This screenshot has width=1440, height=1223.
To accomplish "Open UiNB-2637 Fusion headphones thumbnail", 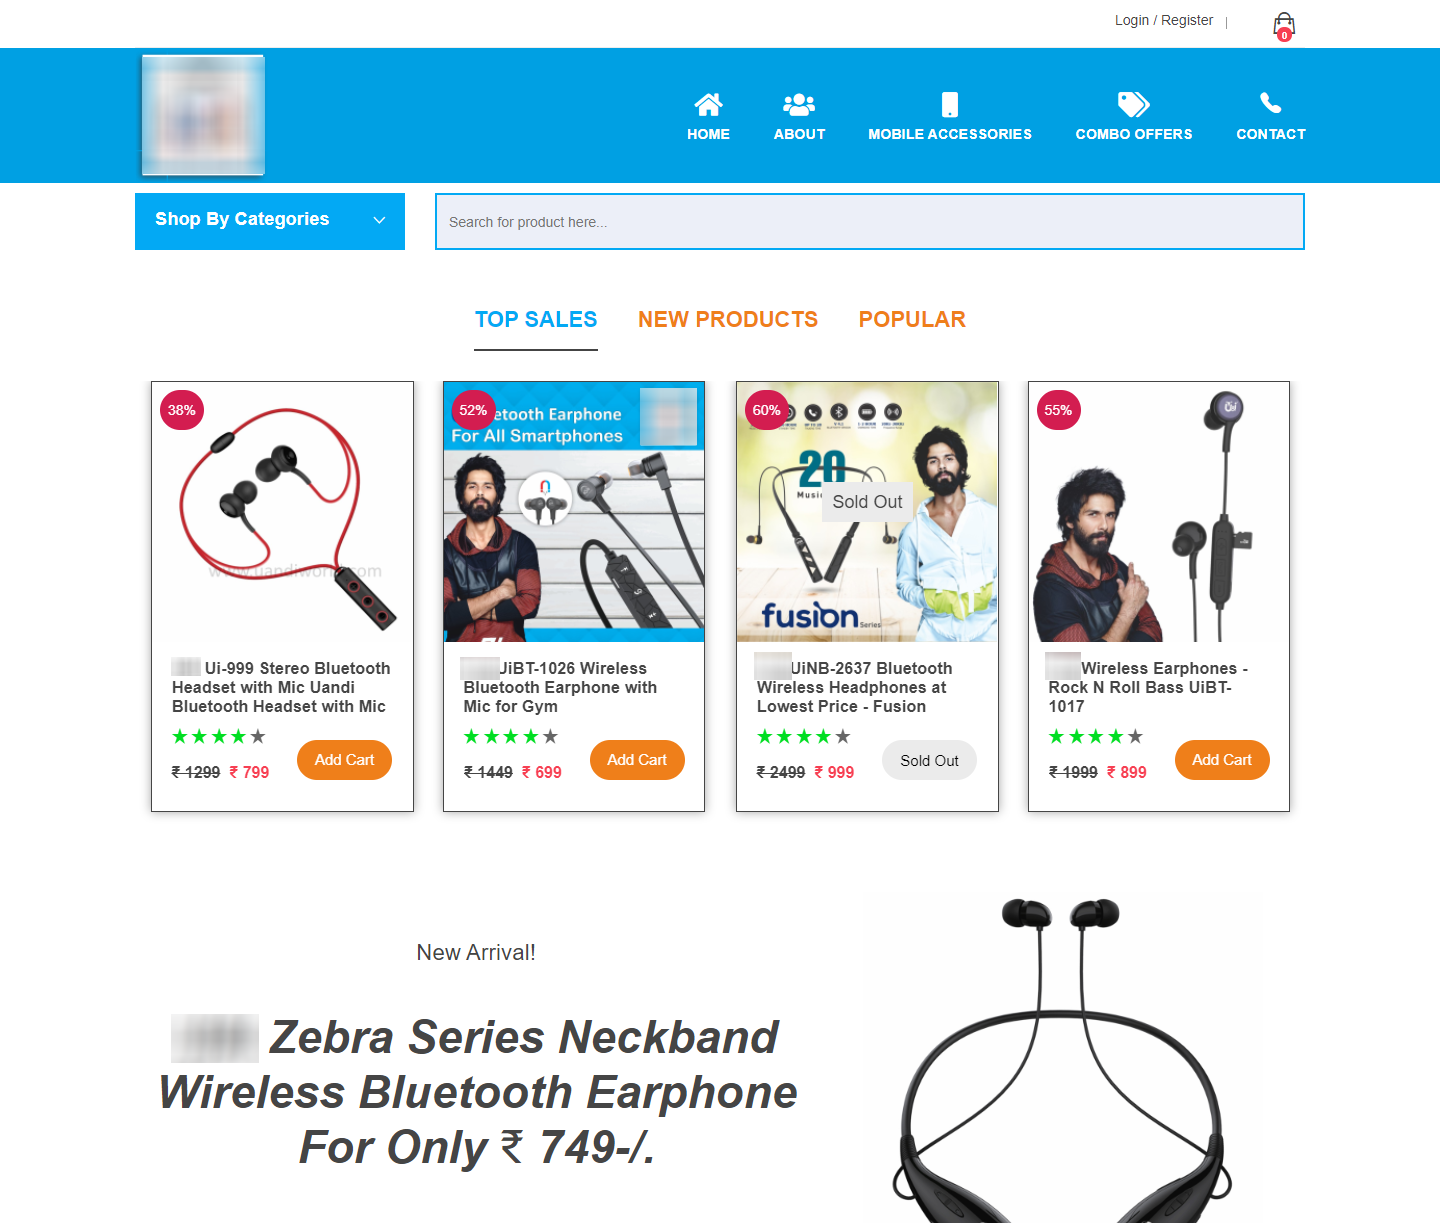I will point(867,512).
